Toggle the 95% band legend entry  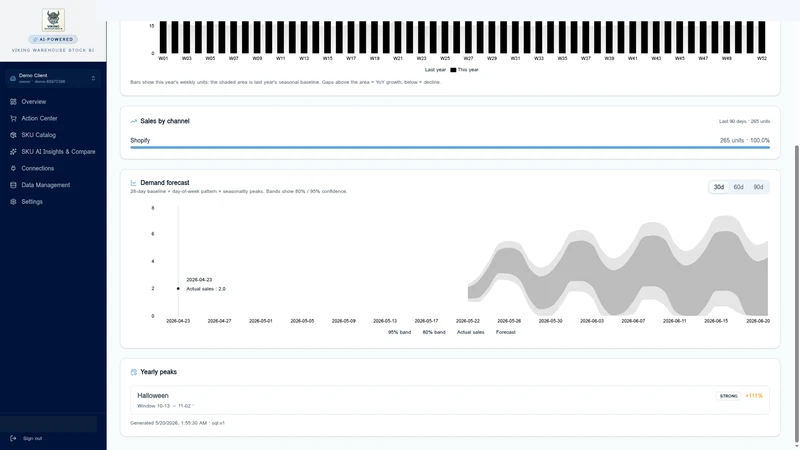pos(399,332)
